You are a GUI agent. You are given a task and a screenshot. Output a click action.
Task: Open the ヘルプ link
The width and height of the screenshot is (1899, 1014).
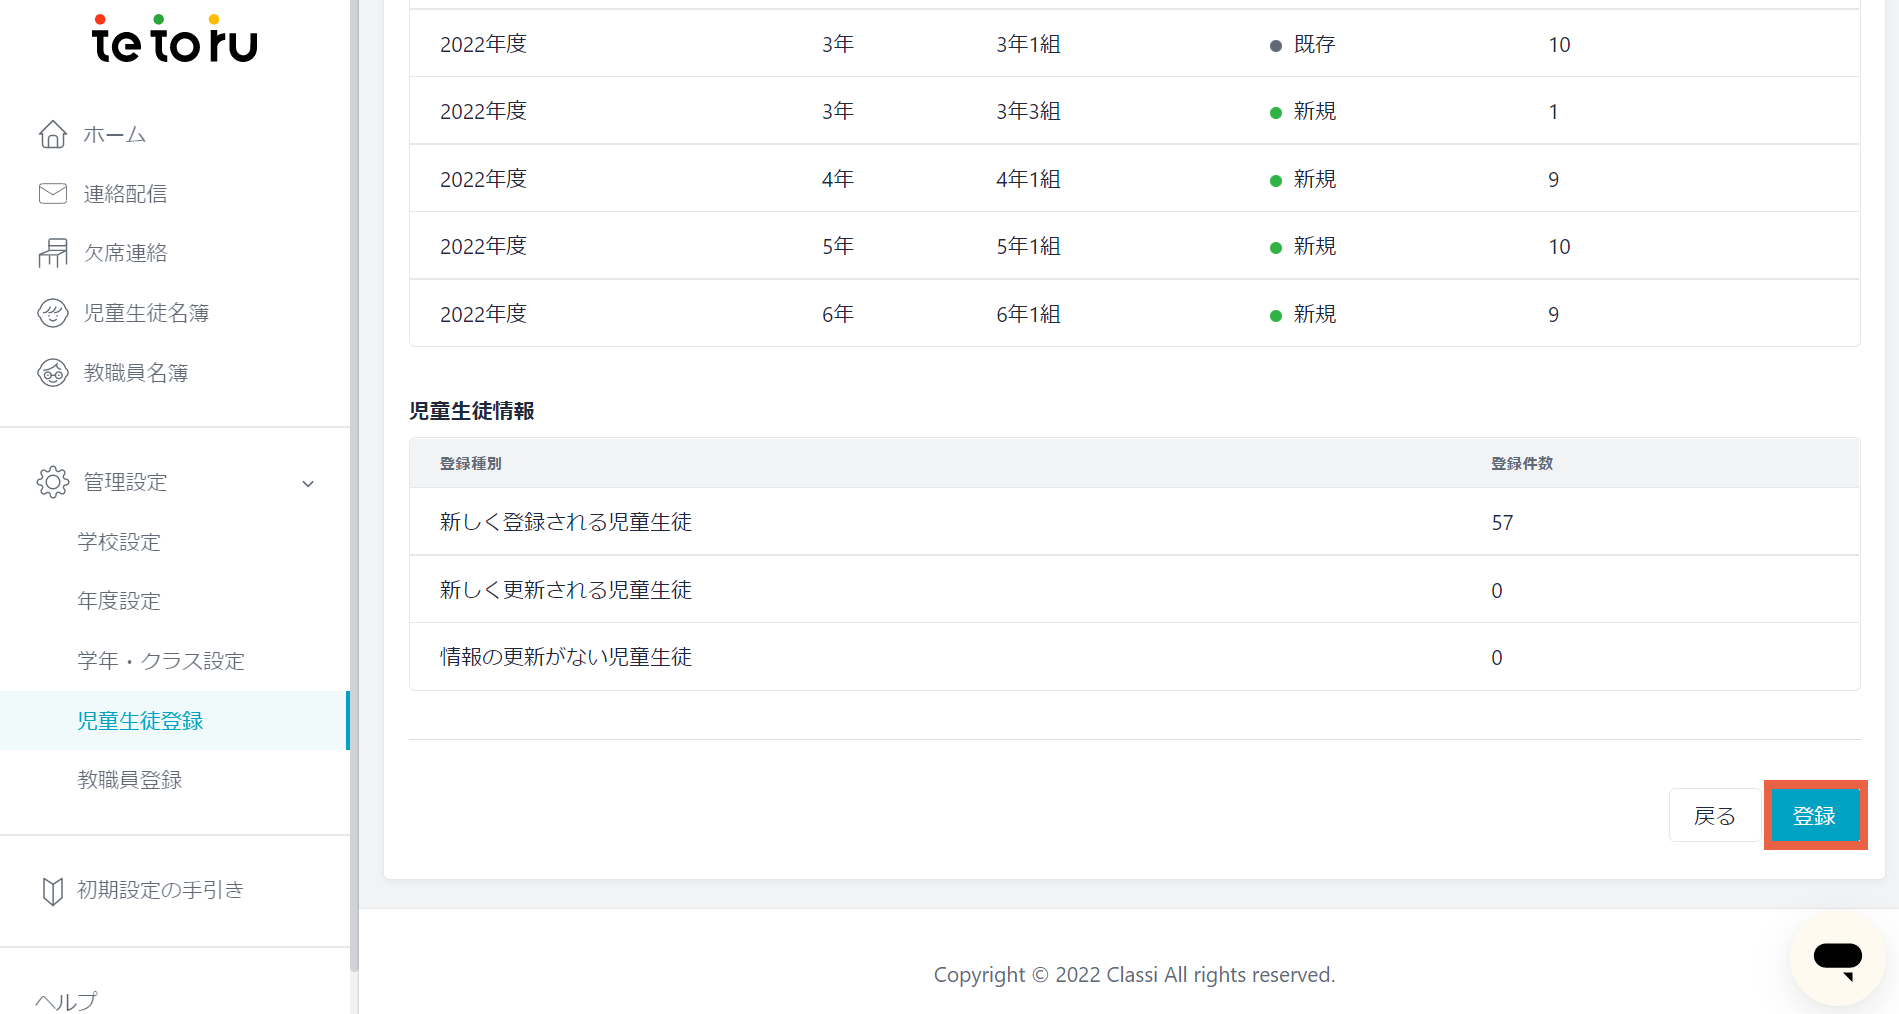66,1000
